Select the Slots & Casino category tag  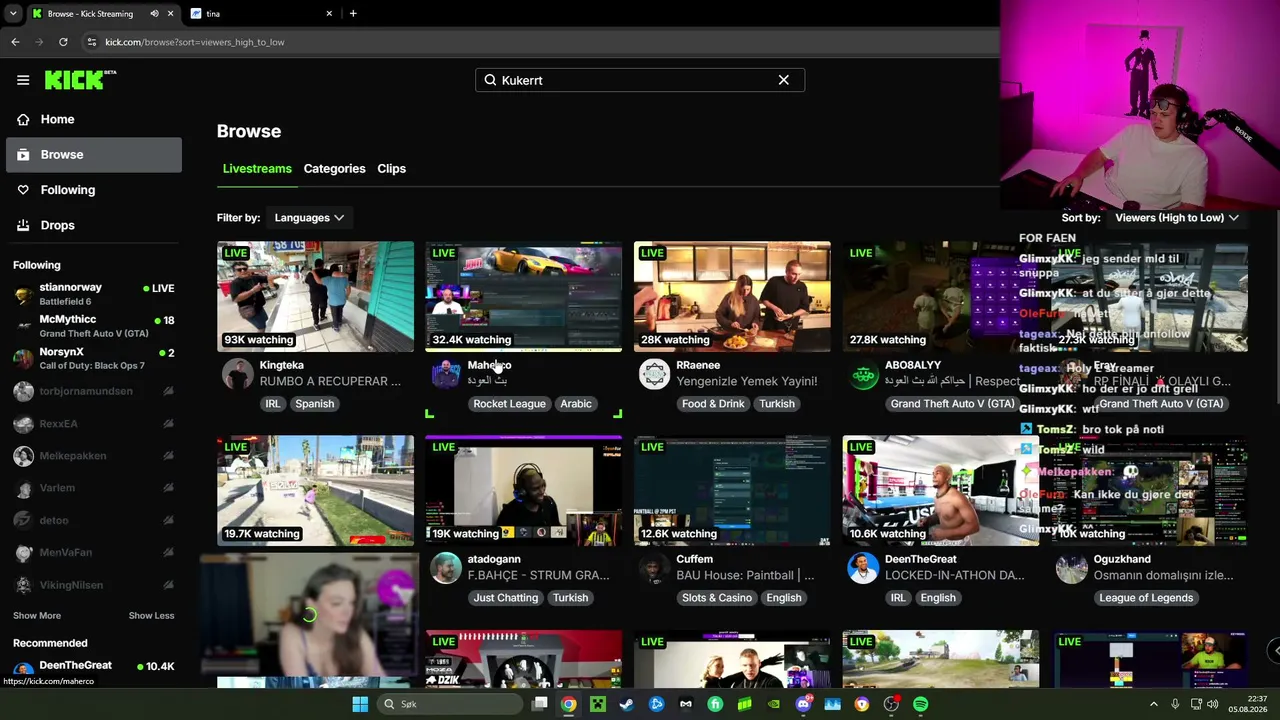pos(717,598)
